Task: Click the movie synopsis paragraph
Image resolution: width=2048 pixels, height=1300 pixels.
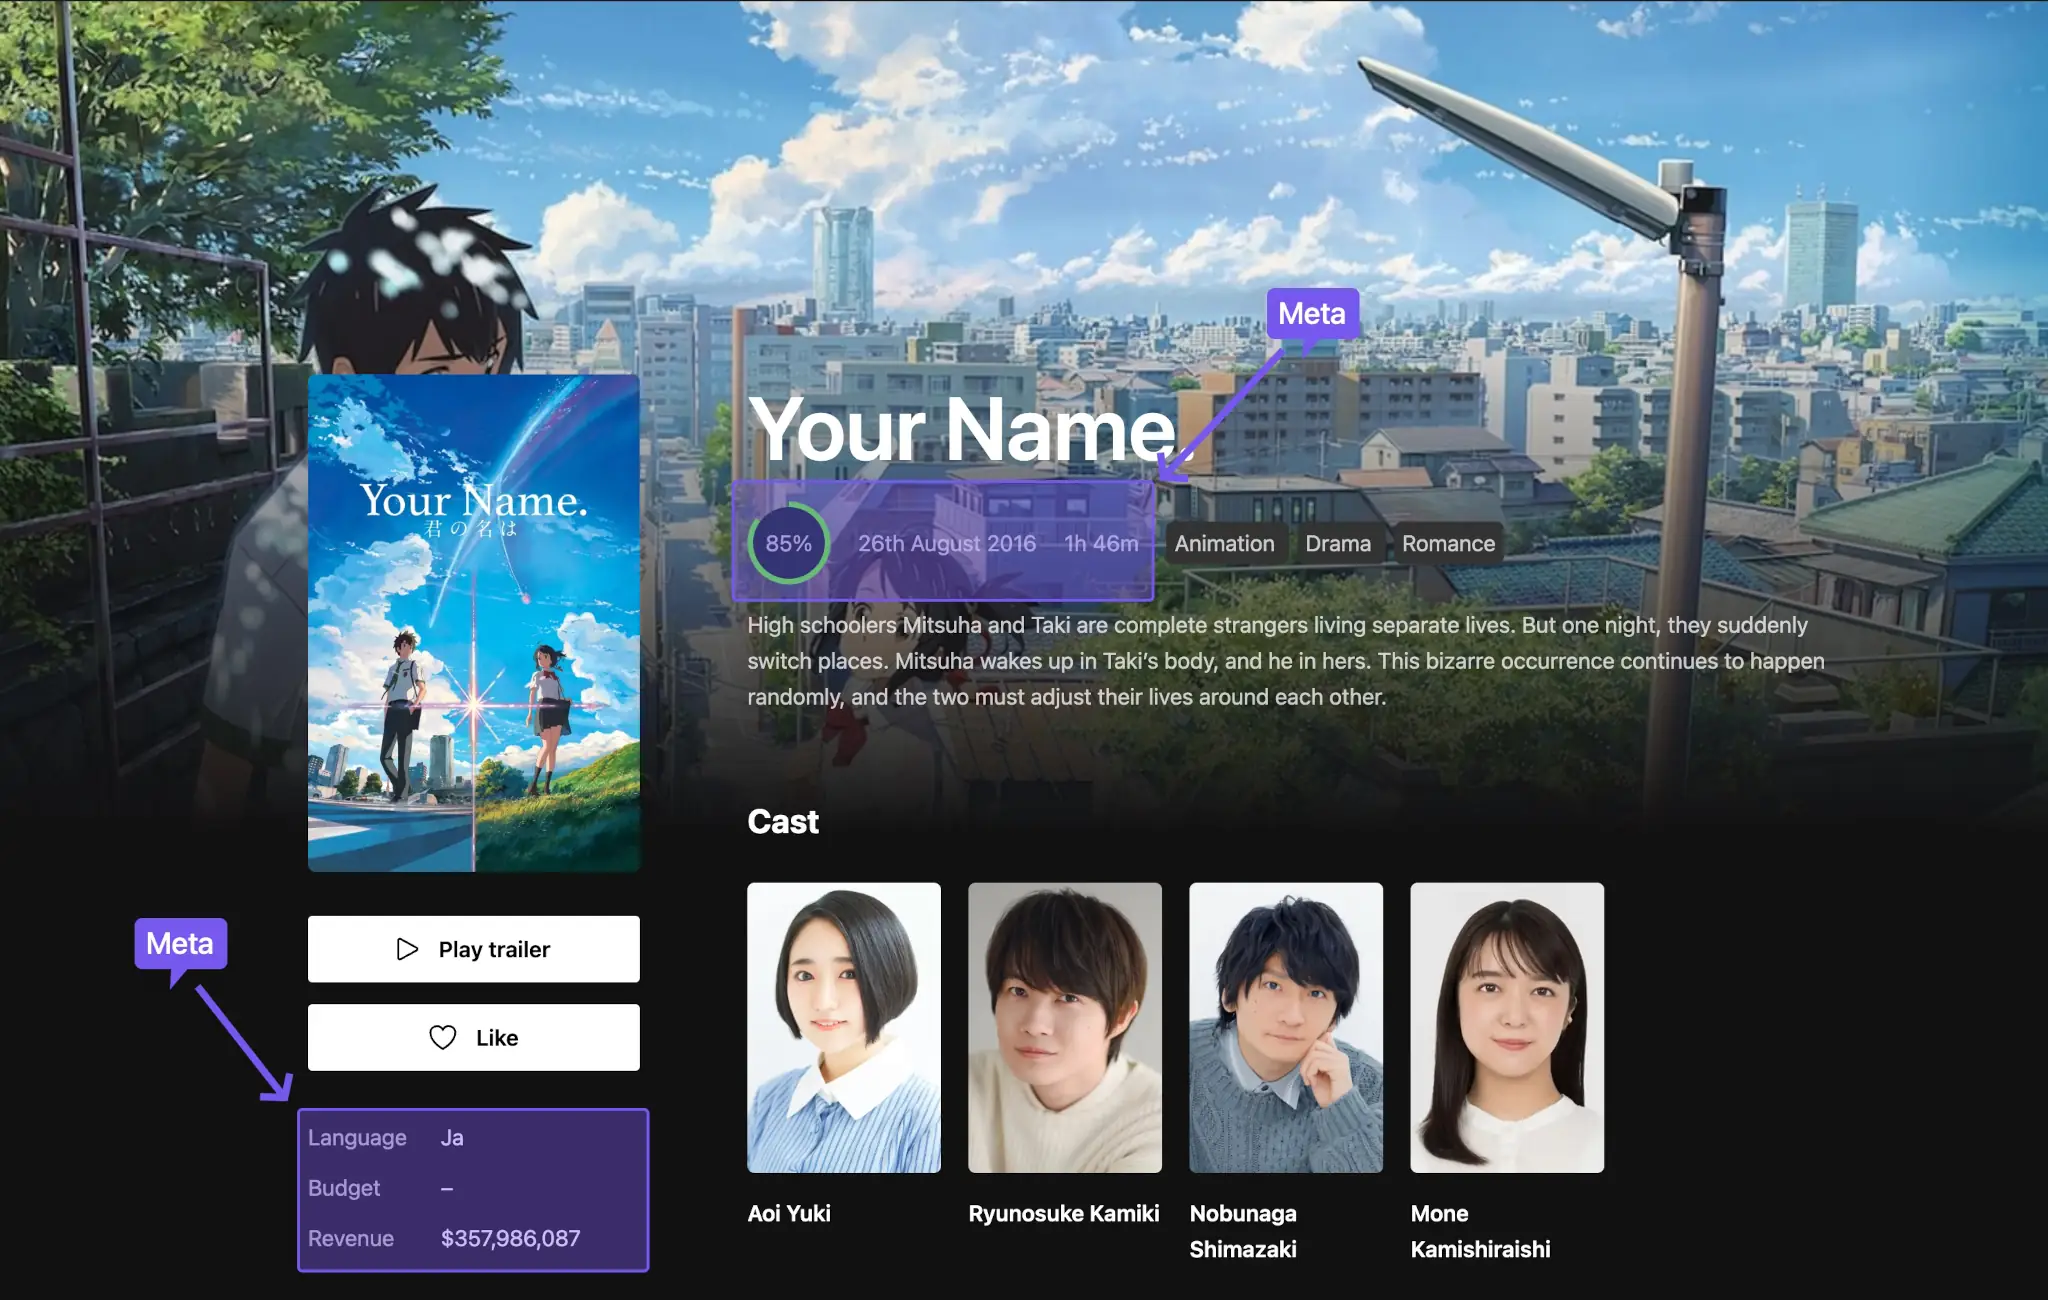Action: click(x=1286, y=661)
